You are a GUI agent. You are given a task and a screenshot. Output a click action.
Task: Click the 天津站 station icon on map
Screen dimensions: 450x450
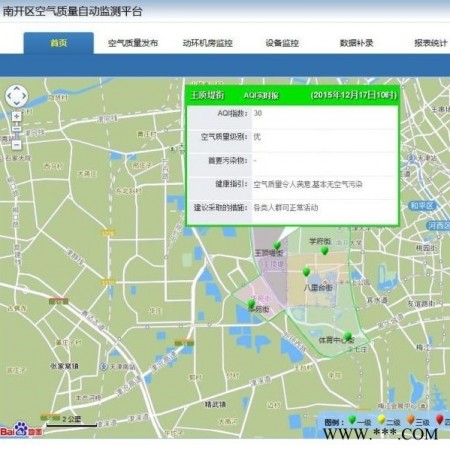411,158
